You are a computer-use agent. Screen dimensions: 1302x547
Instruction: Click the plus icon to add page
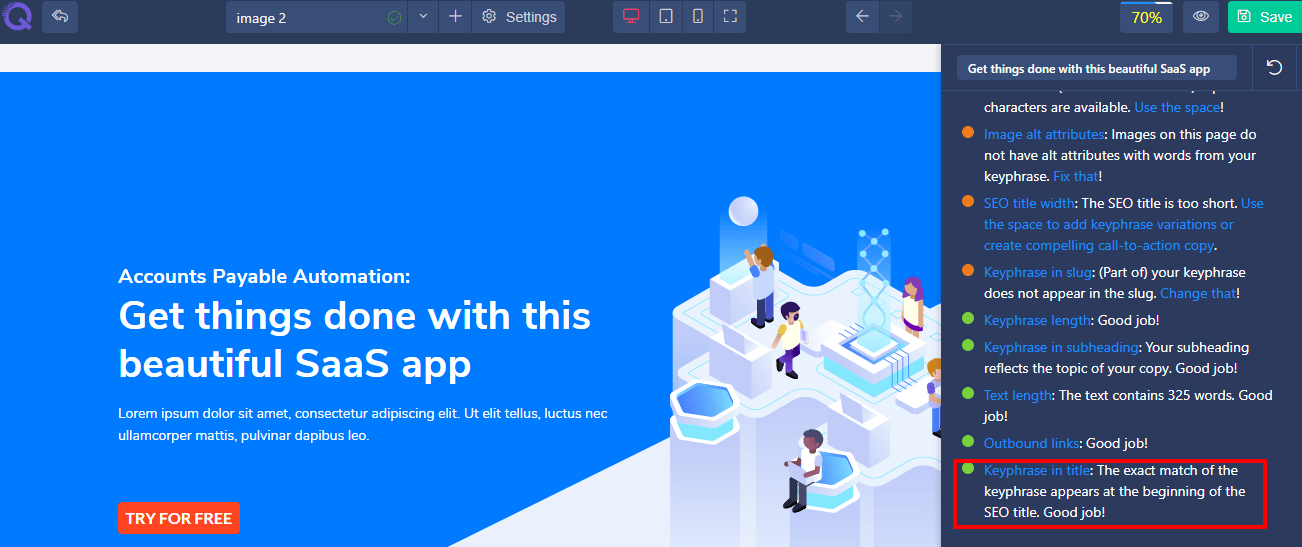point(455,17)
